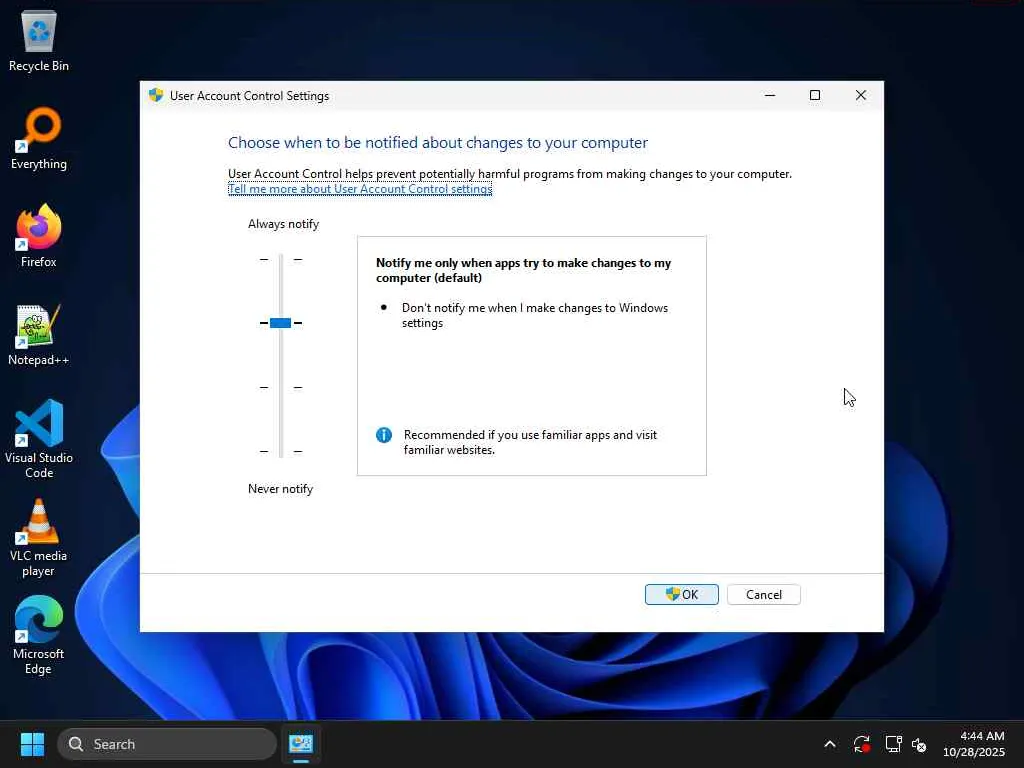Set slider to the Never notify bottom tick
The width and height of the screenshot is (1024, 768).
[x=281, y=451]
